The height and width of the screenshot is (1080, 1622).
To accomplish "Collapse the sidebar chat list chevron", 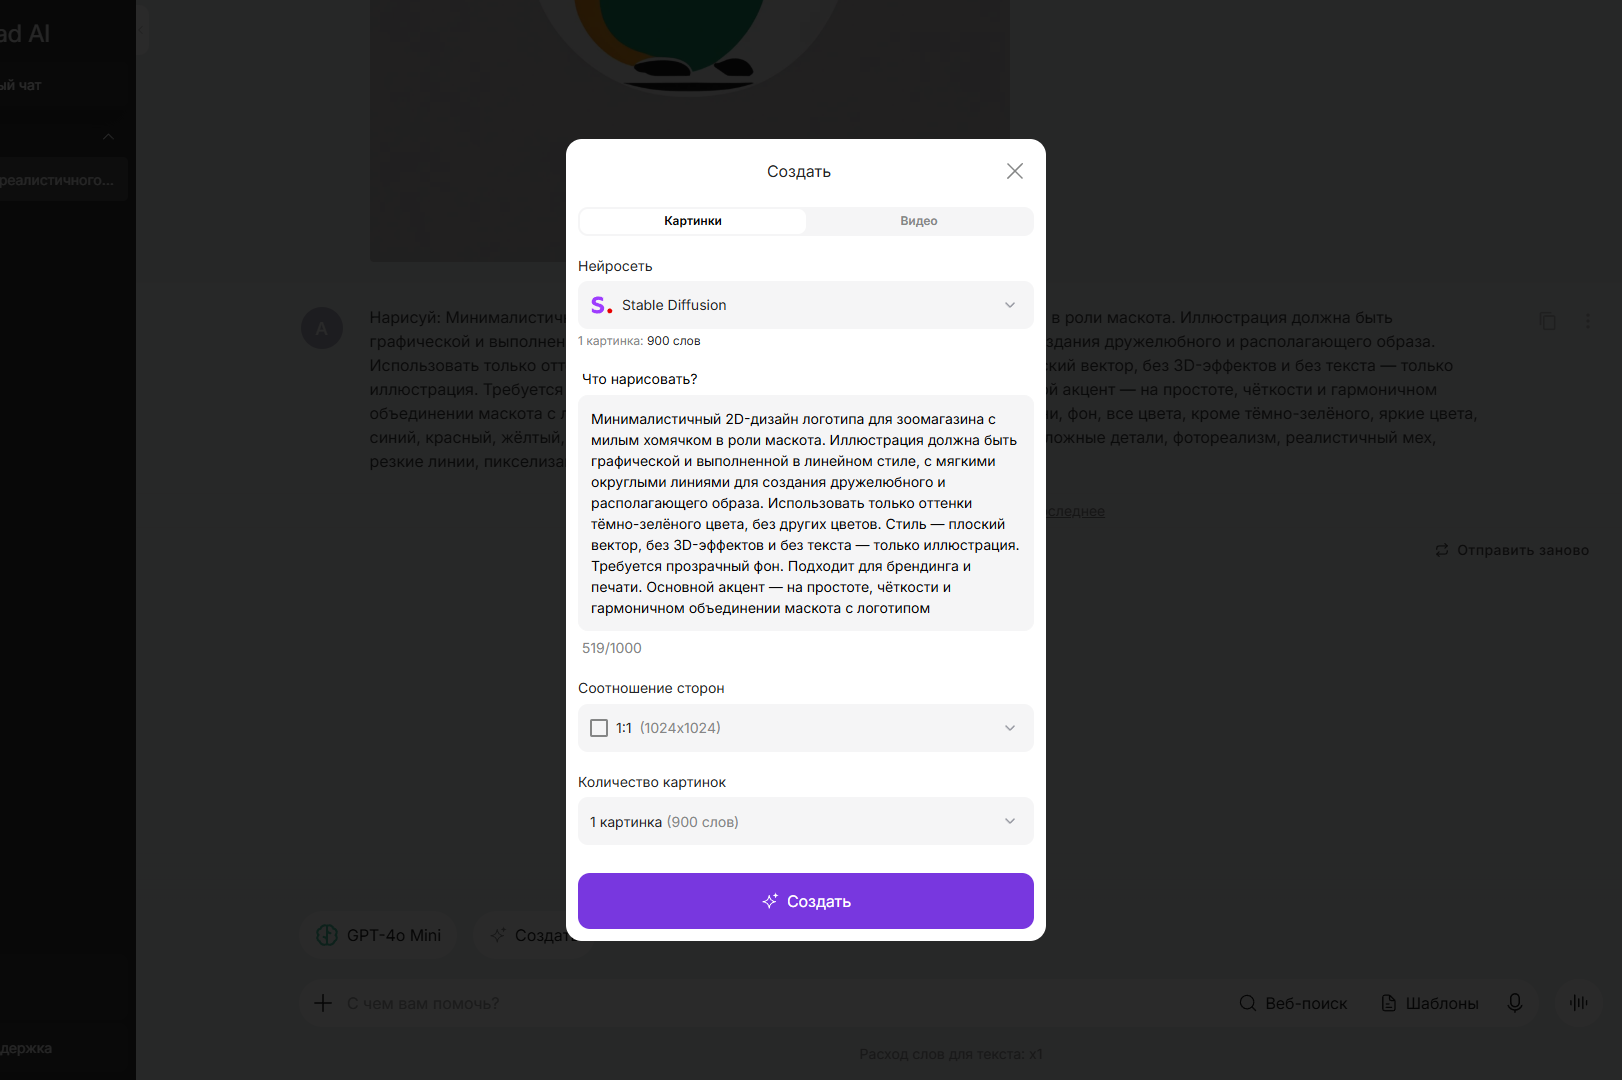I will [108, 137].
